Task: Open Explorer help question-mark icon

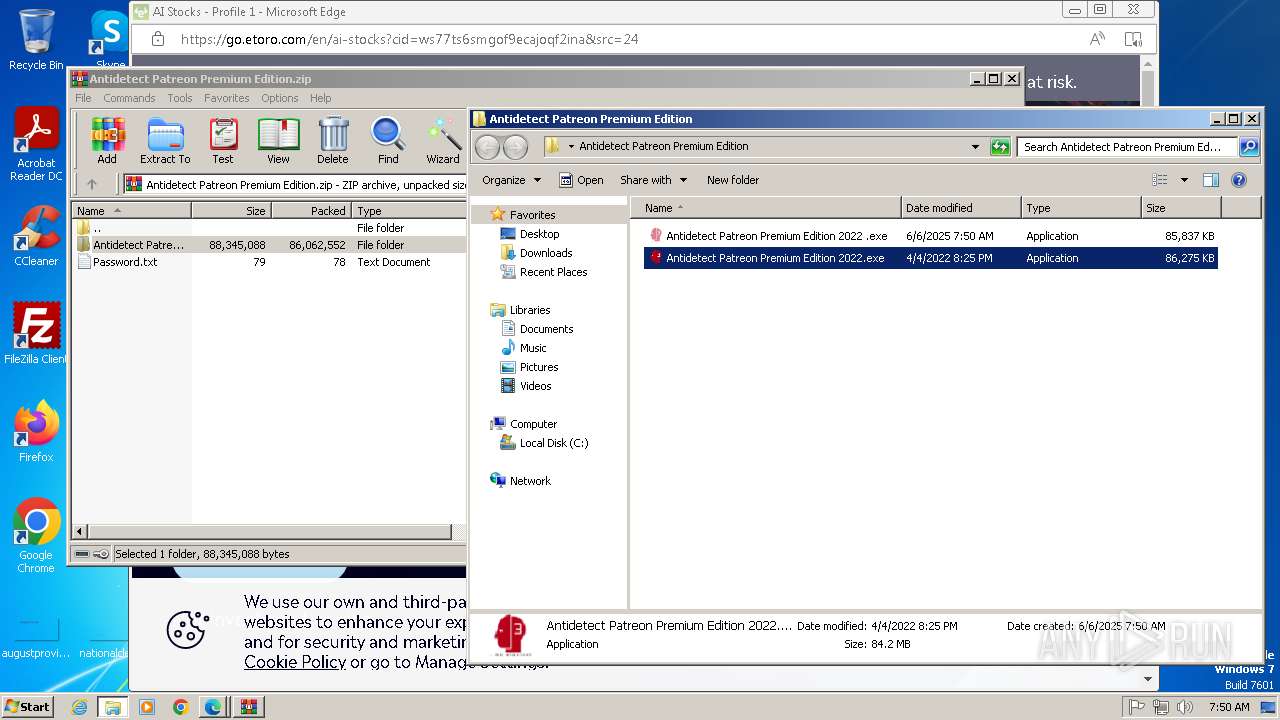Action: point(1239,180)
